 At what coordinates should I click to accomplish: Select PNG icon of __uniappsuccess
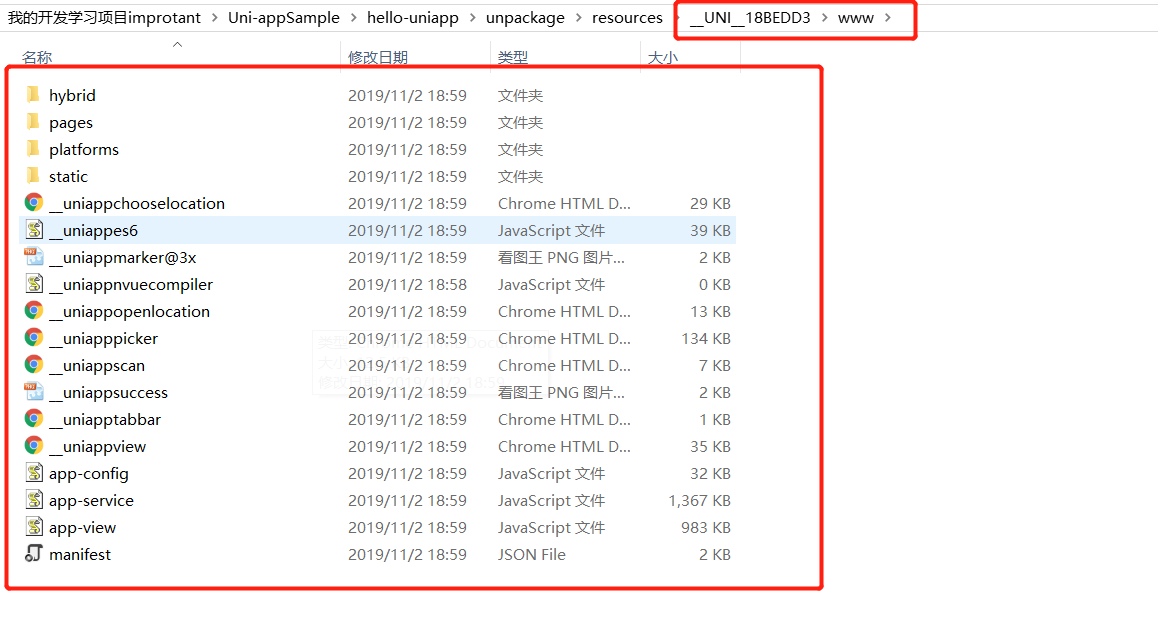34,392
